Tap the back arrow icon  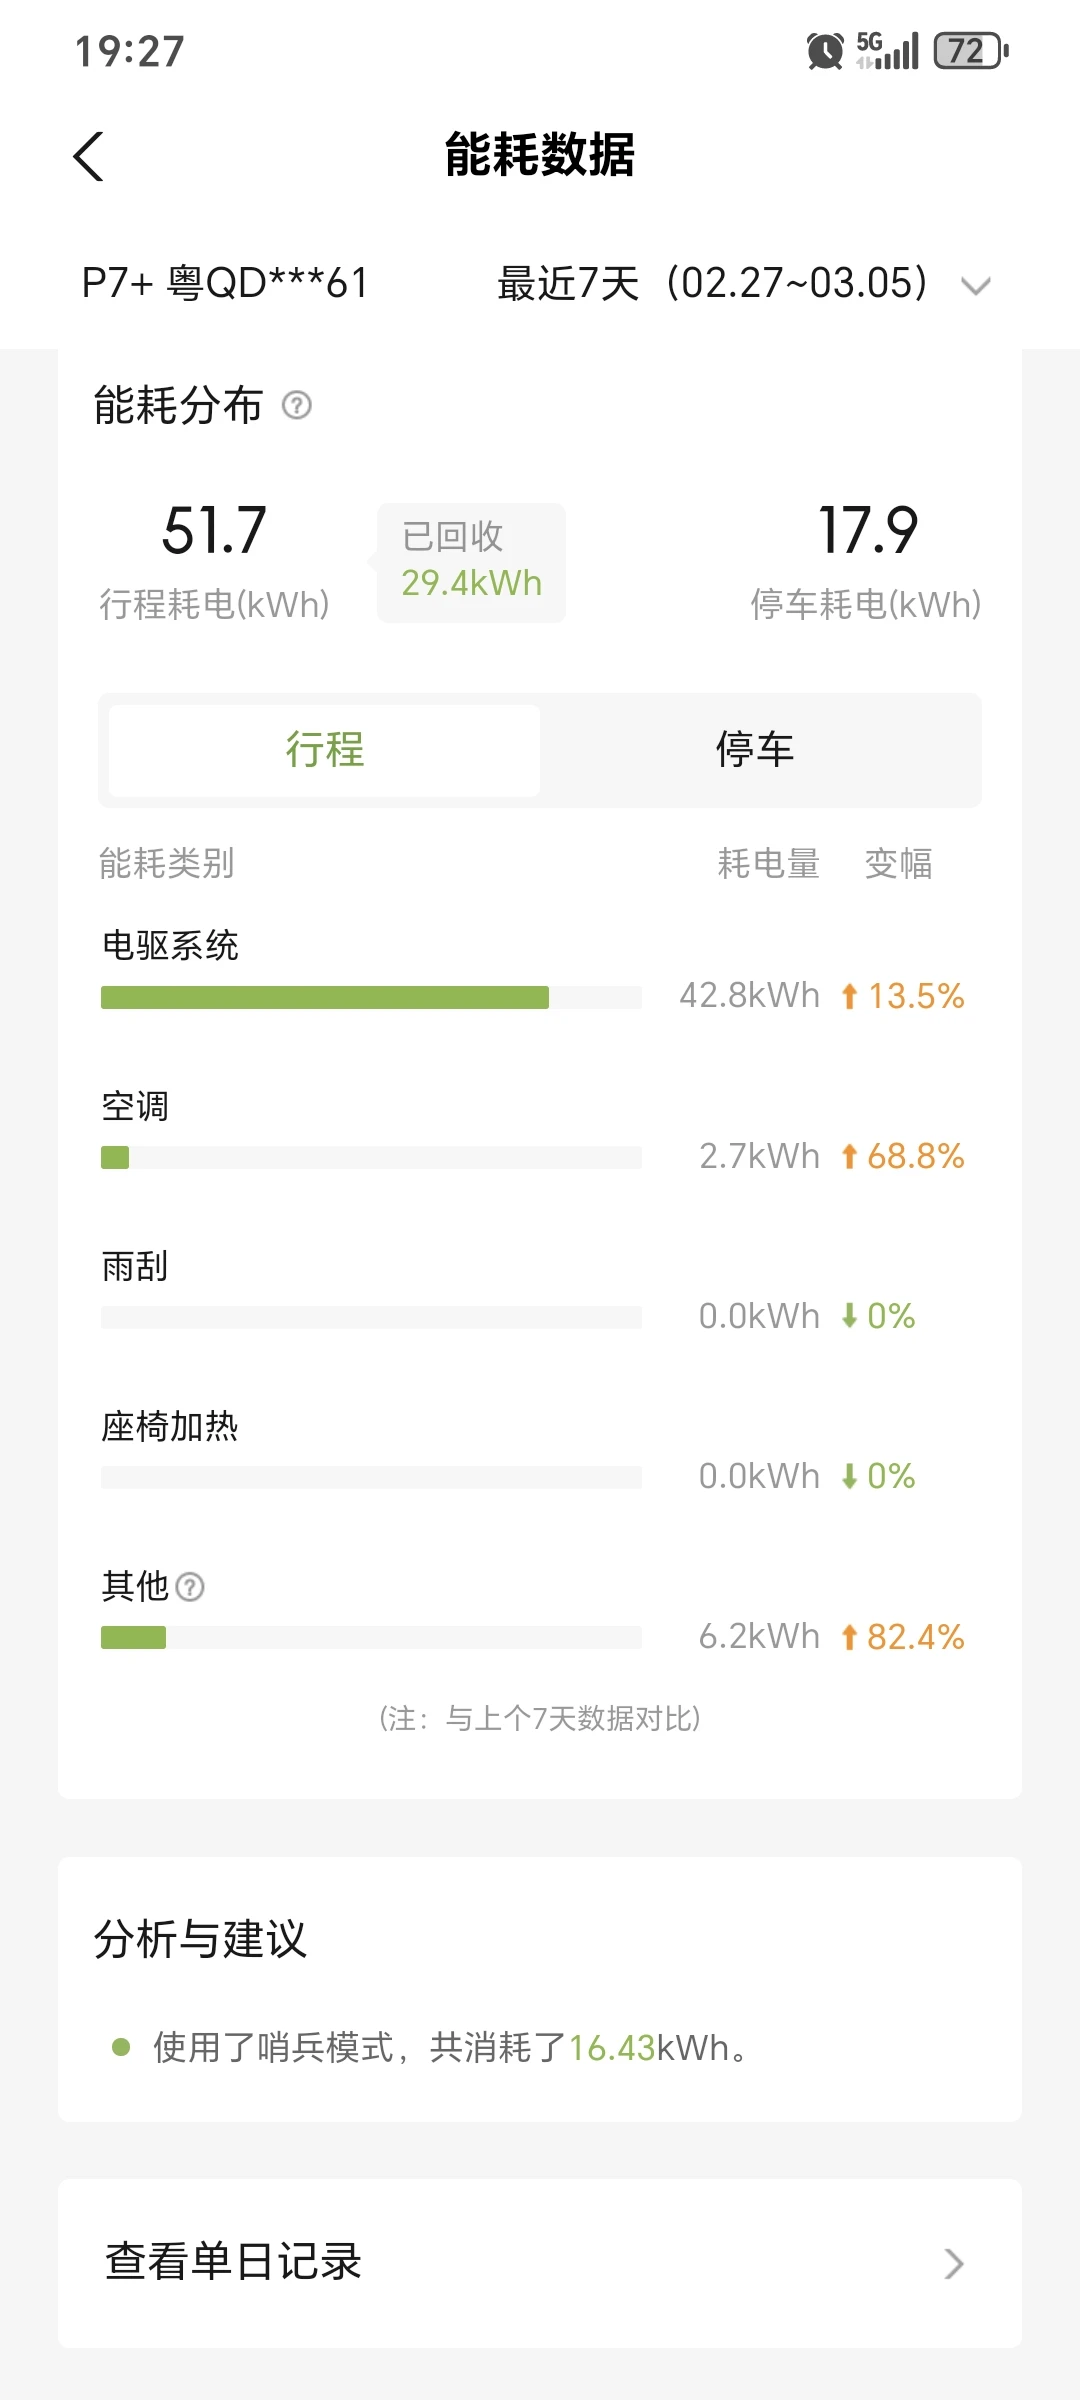tap(89, 157)
